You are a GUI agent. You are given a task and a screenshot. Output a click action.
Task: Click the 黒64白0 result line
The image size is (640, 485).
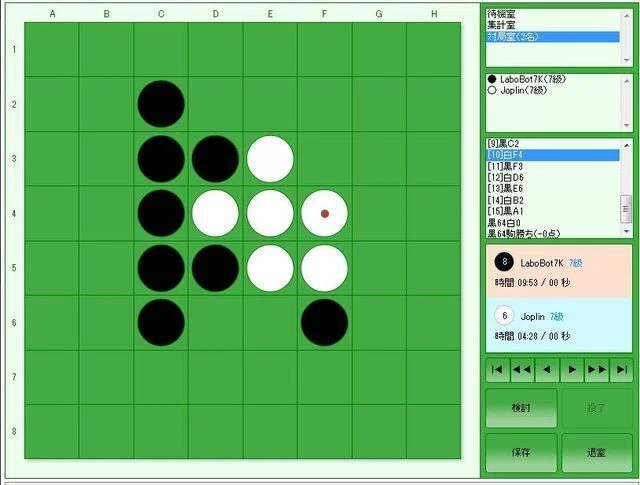(x=553, y=222)
